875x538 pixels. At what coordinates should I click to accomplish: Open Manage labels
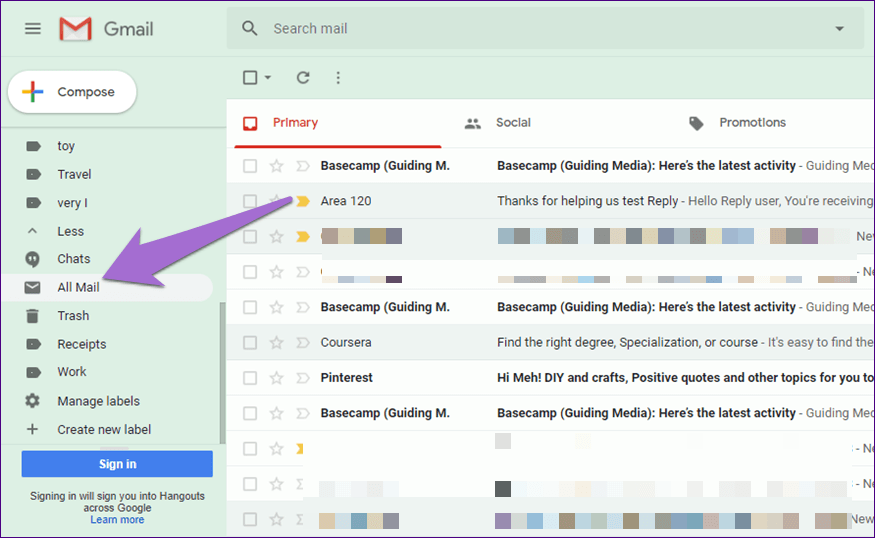pyautogui.click(x=98, y=401)
